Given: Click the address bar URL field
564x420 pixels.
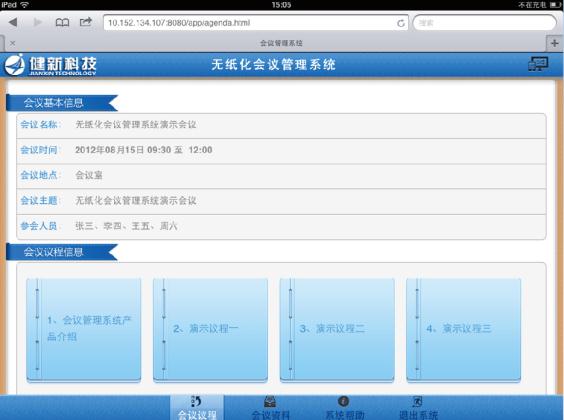Looking at the screenshot, I should tap(256, 23).
